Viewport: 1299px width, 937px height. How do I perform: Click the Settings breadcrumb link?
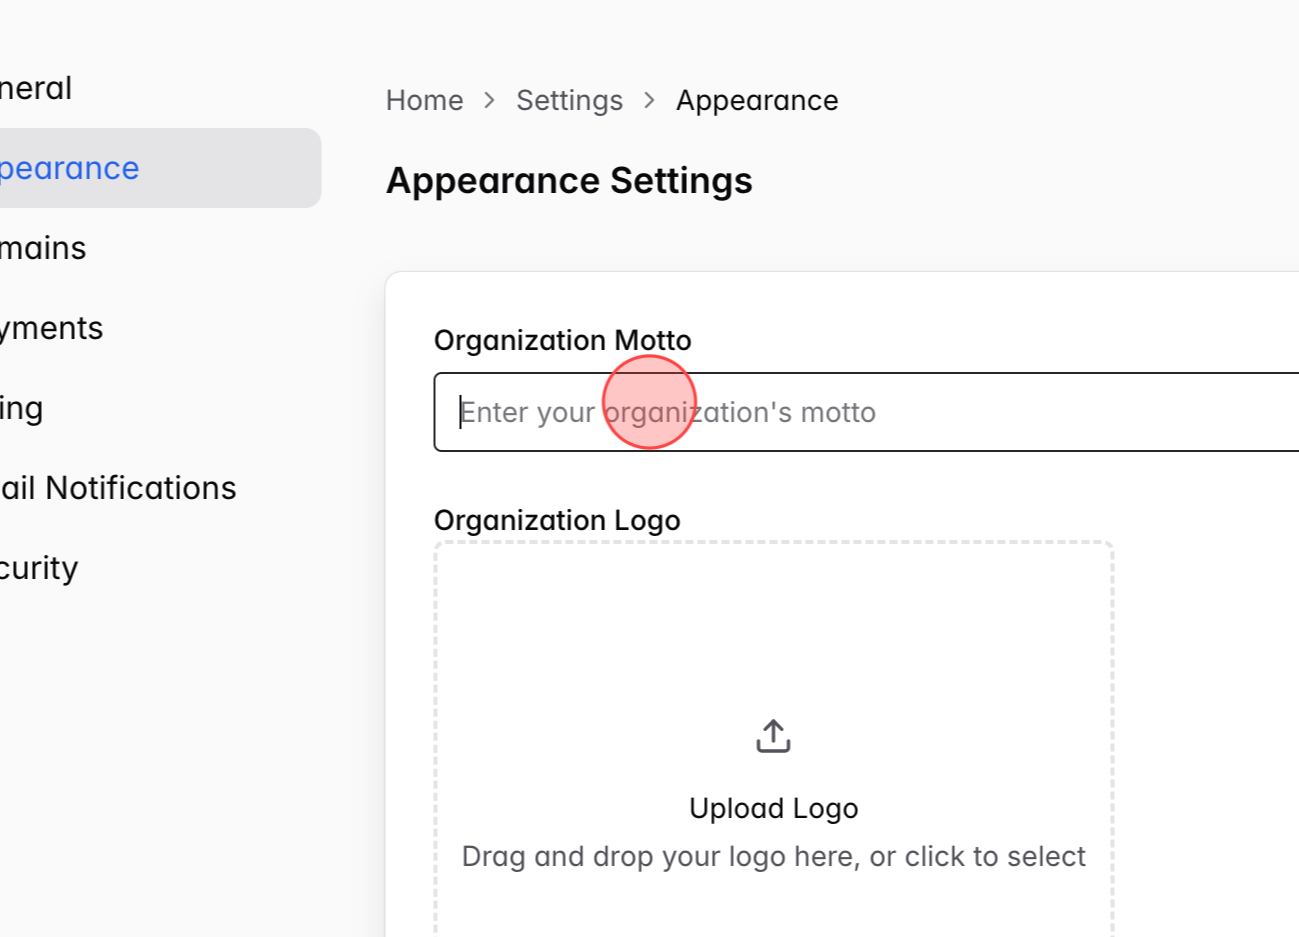(569, 100)
